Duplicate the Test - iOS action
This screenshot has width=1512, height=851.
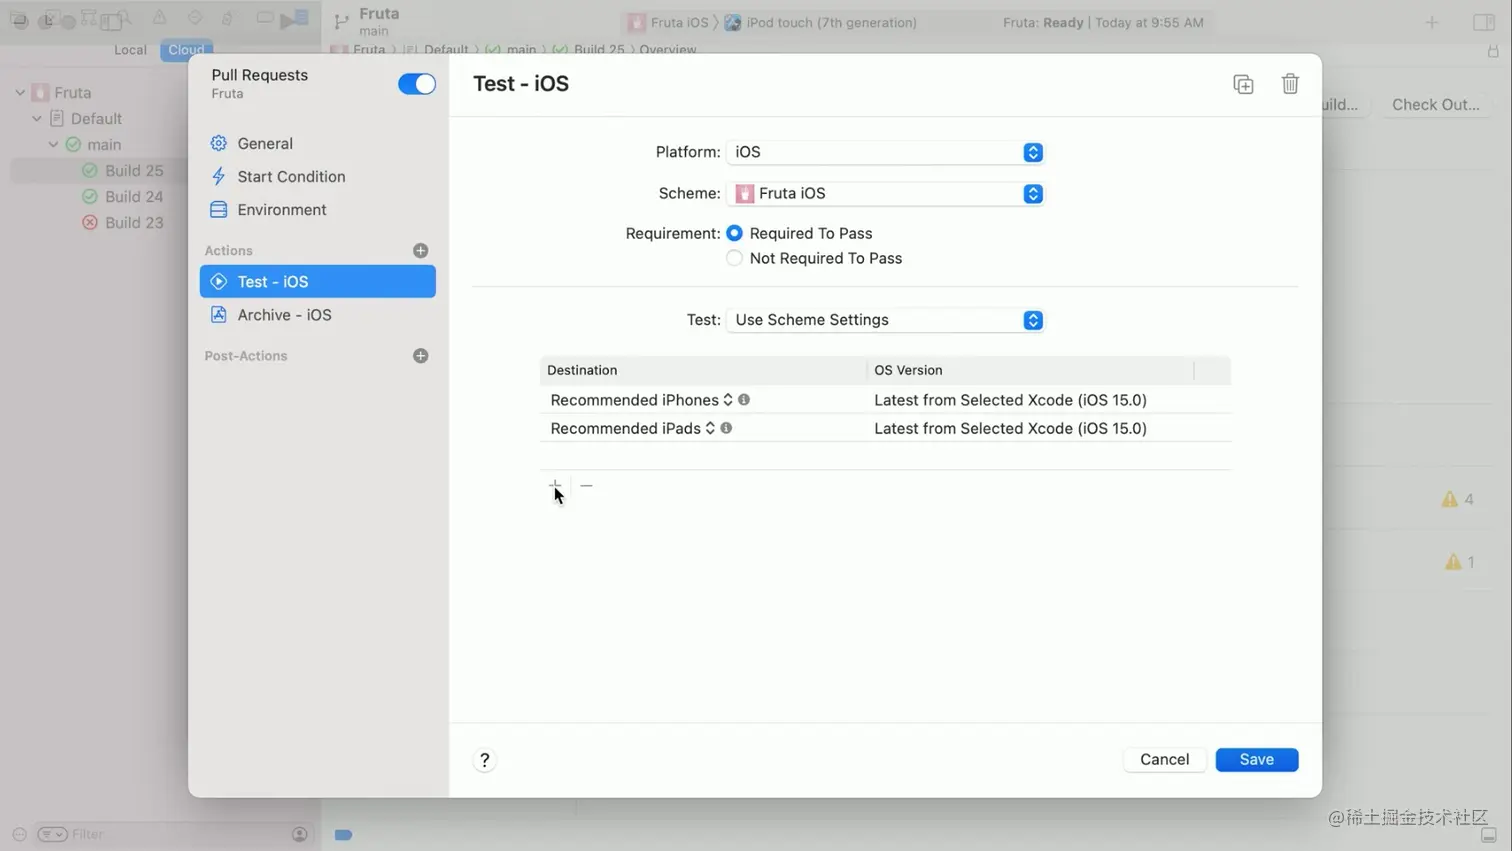[1243, 84]
